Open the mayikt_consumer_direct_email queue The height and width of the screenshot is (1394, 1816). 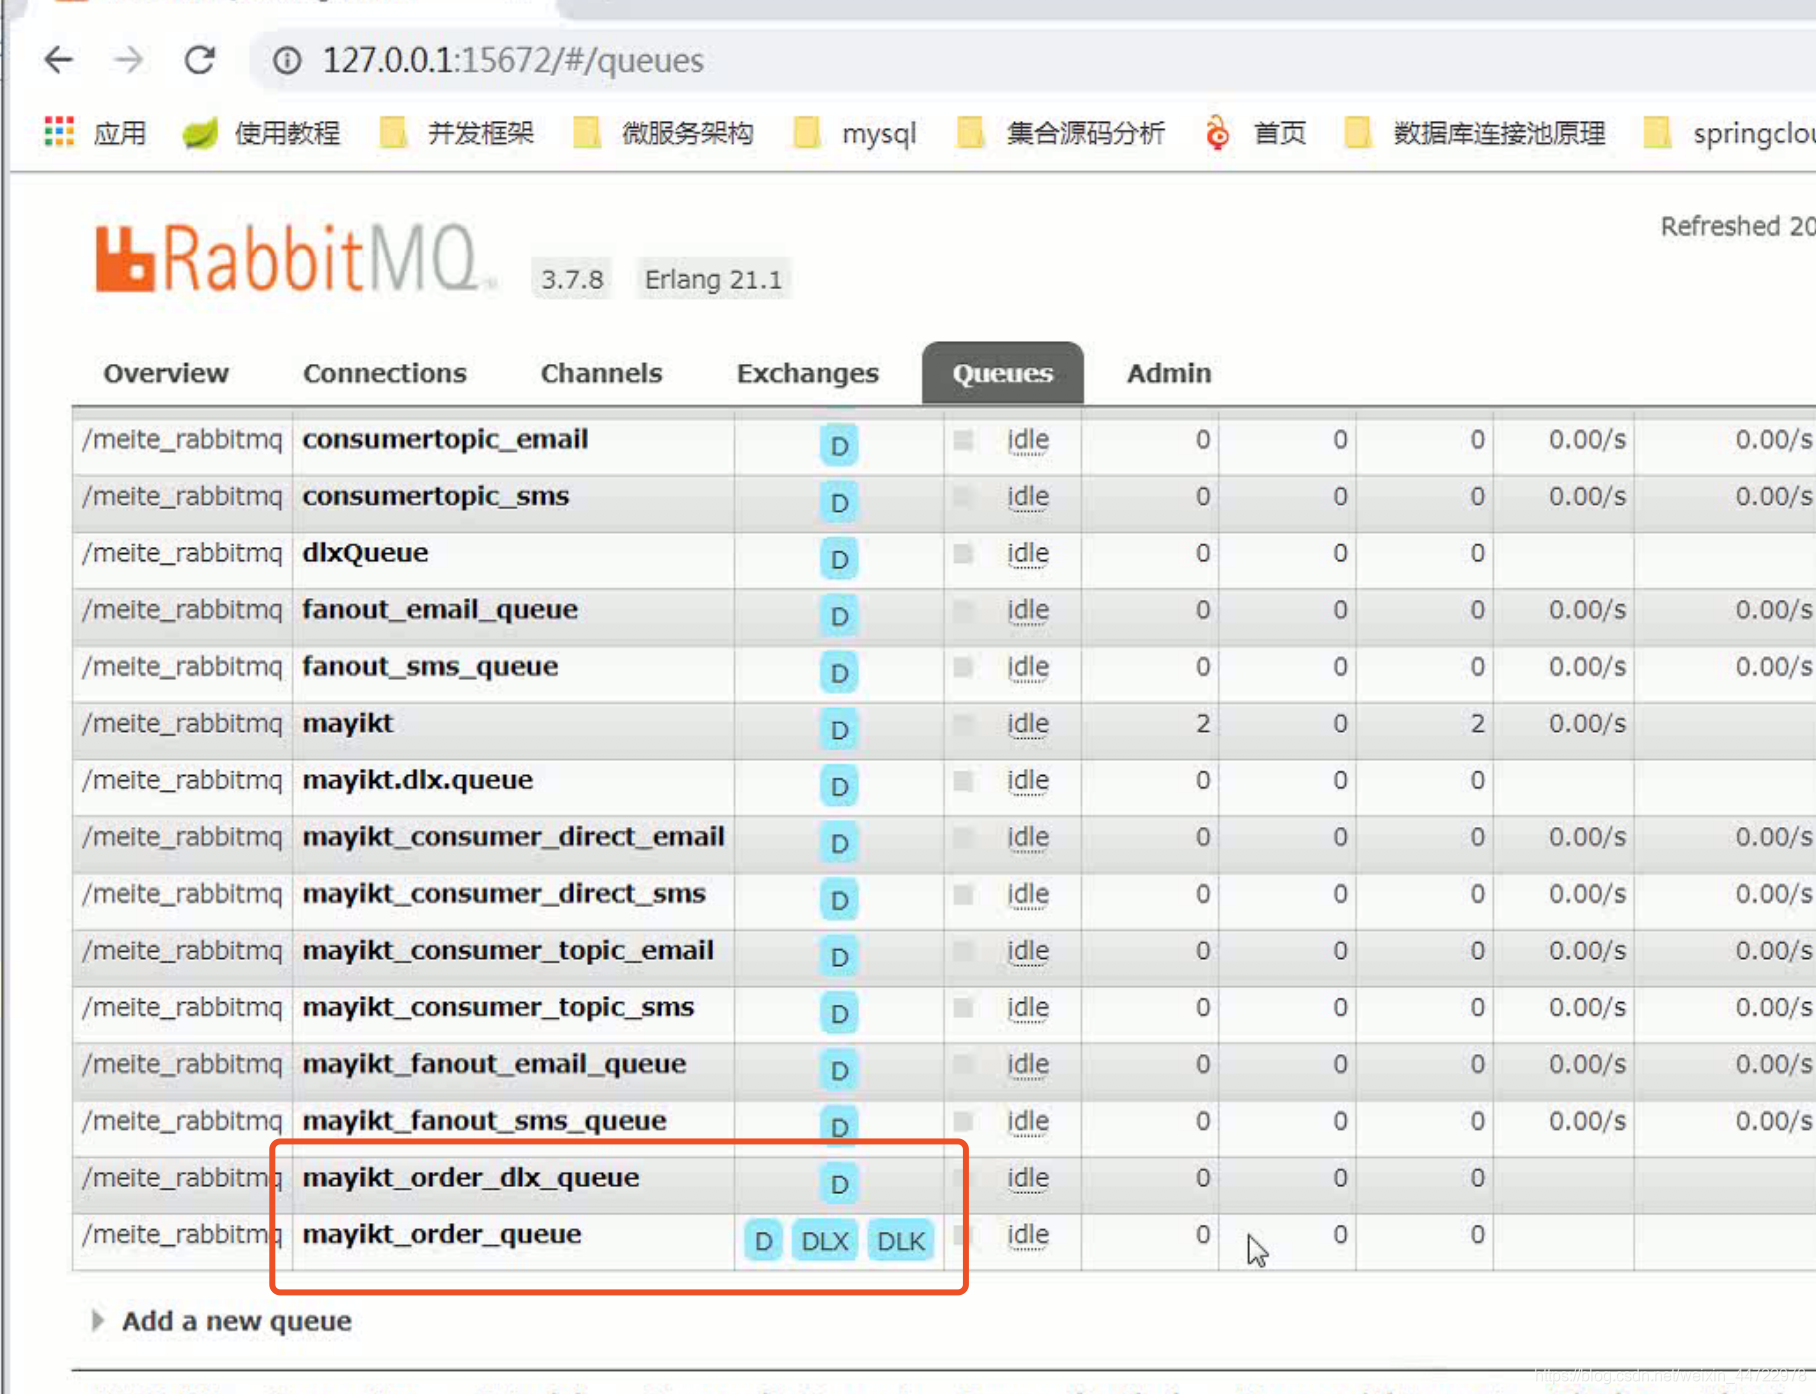click(x=514, y=836)
